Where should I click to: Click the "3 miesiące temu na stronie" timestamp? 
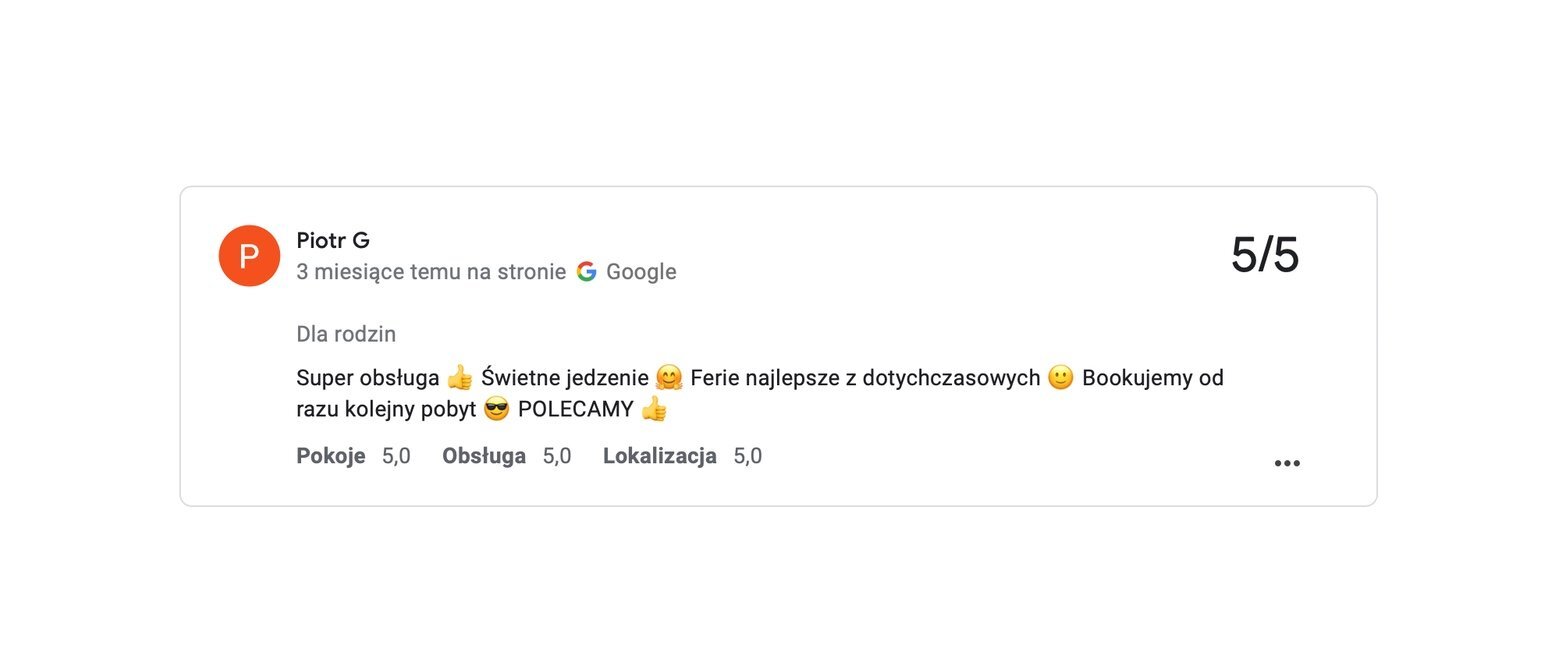point(431,272)
